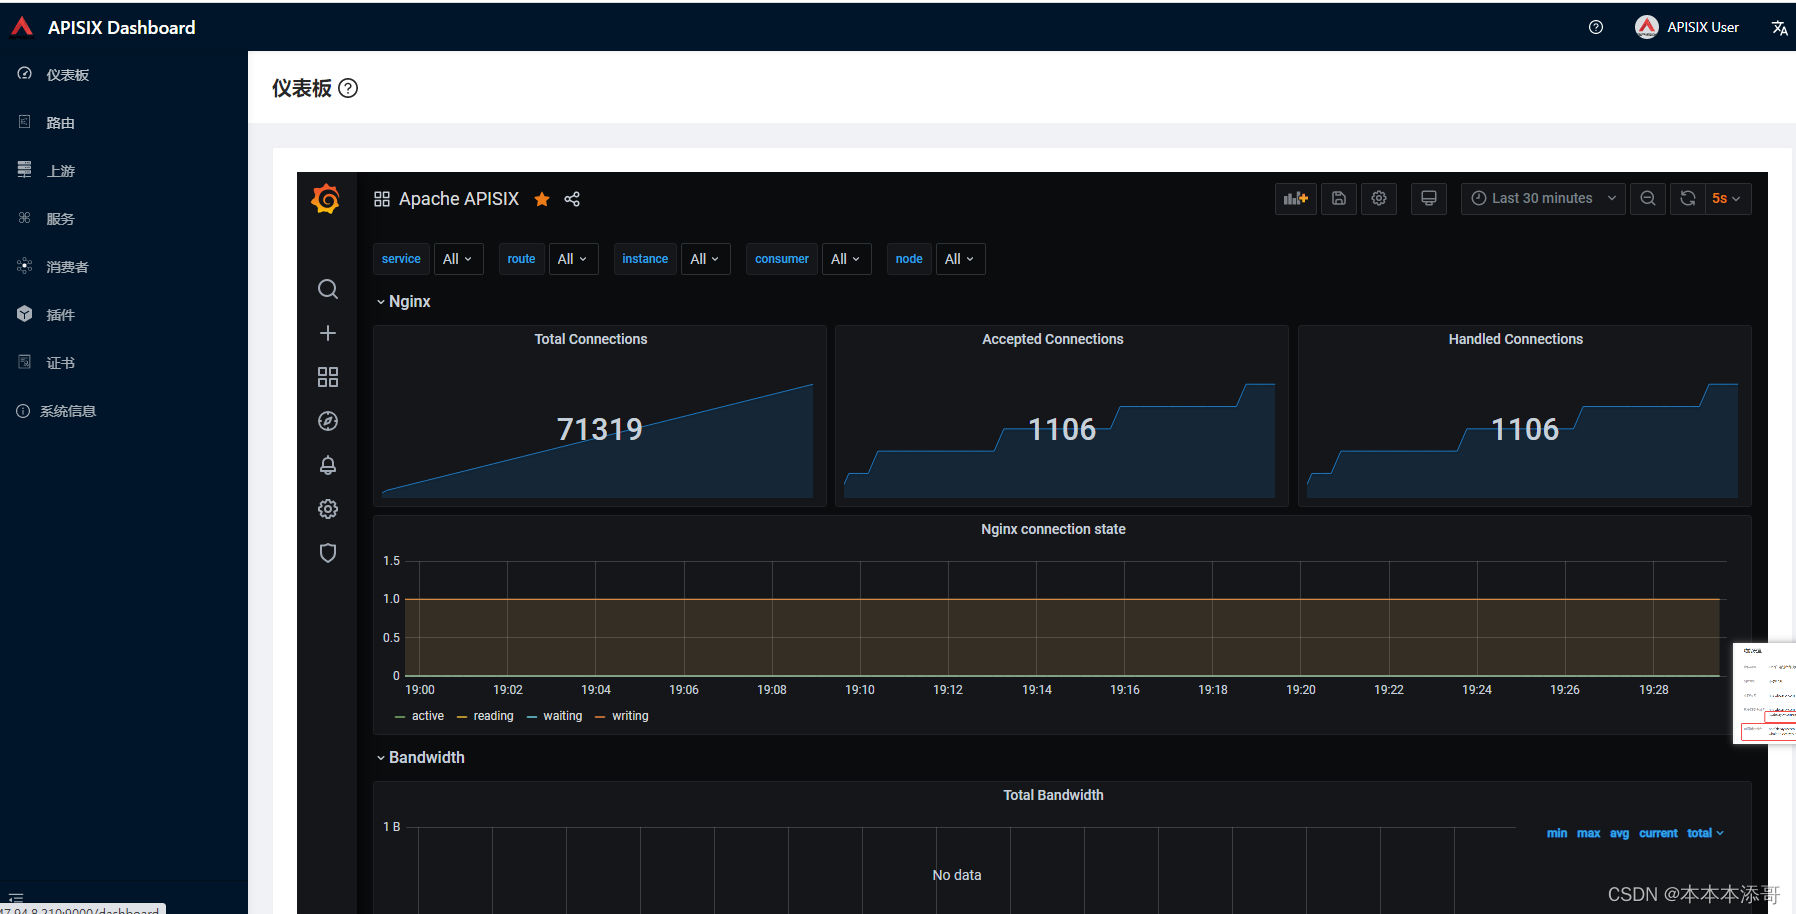Click the refresh dashboard icon
1796x914 pixels.
click(x=1688, y=198)
